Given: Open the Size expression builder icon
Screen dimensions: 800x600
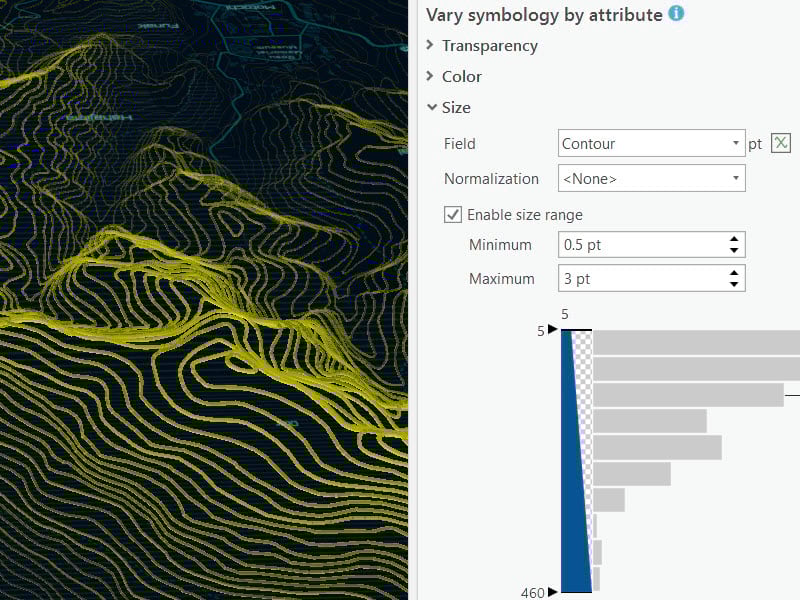Looking at the screenshot, I should point(782,143).
